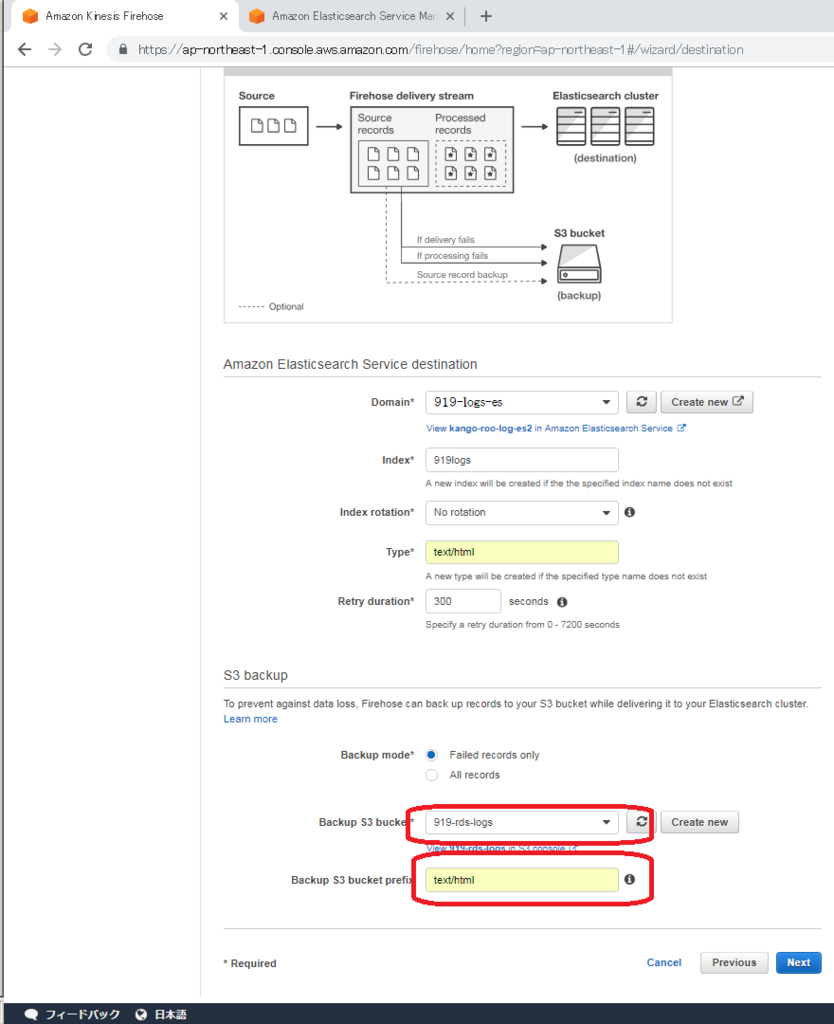Click the info icon next to Retry duration seconds
This screenshot has width=834, height=1024.
(562, 601)
